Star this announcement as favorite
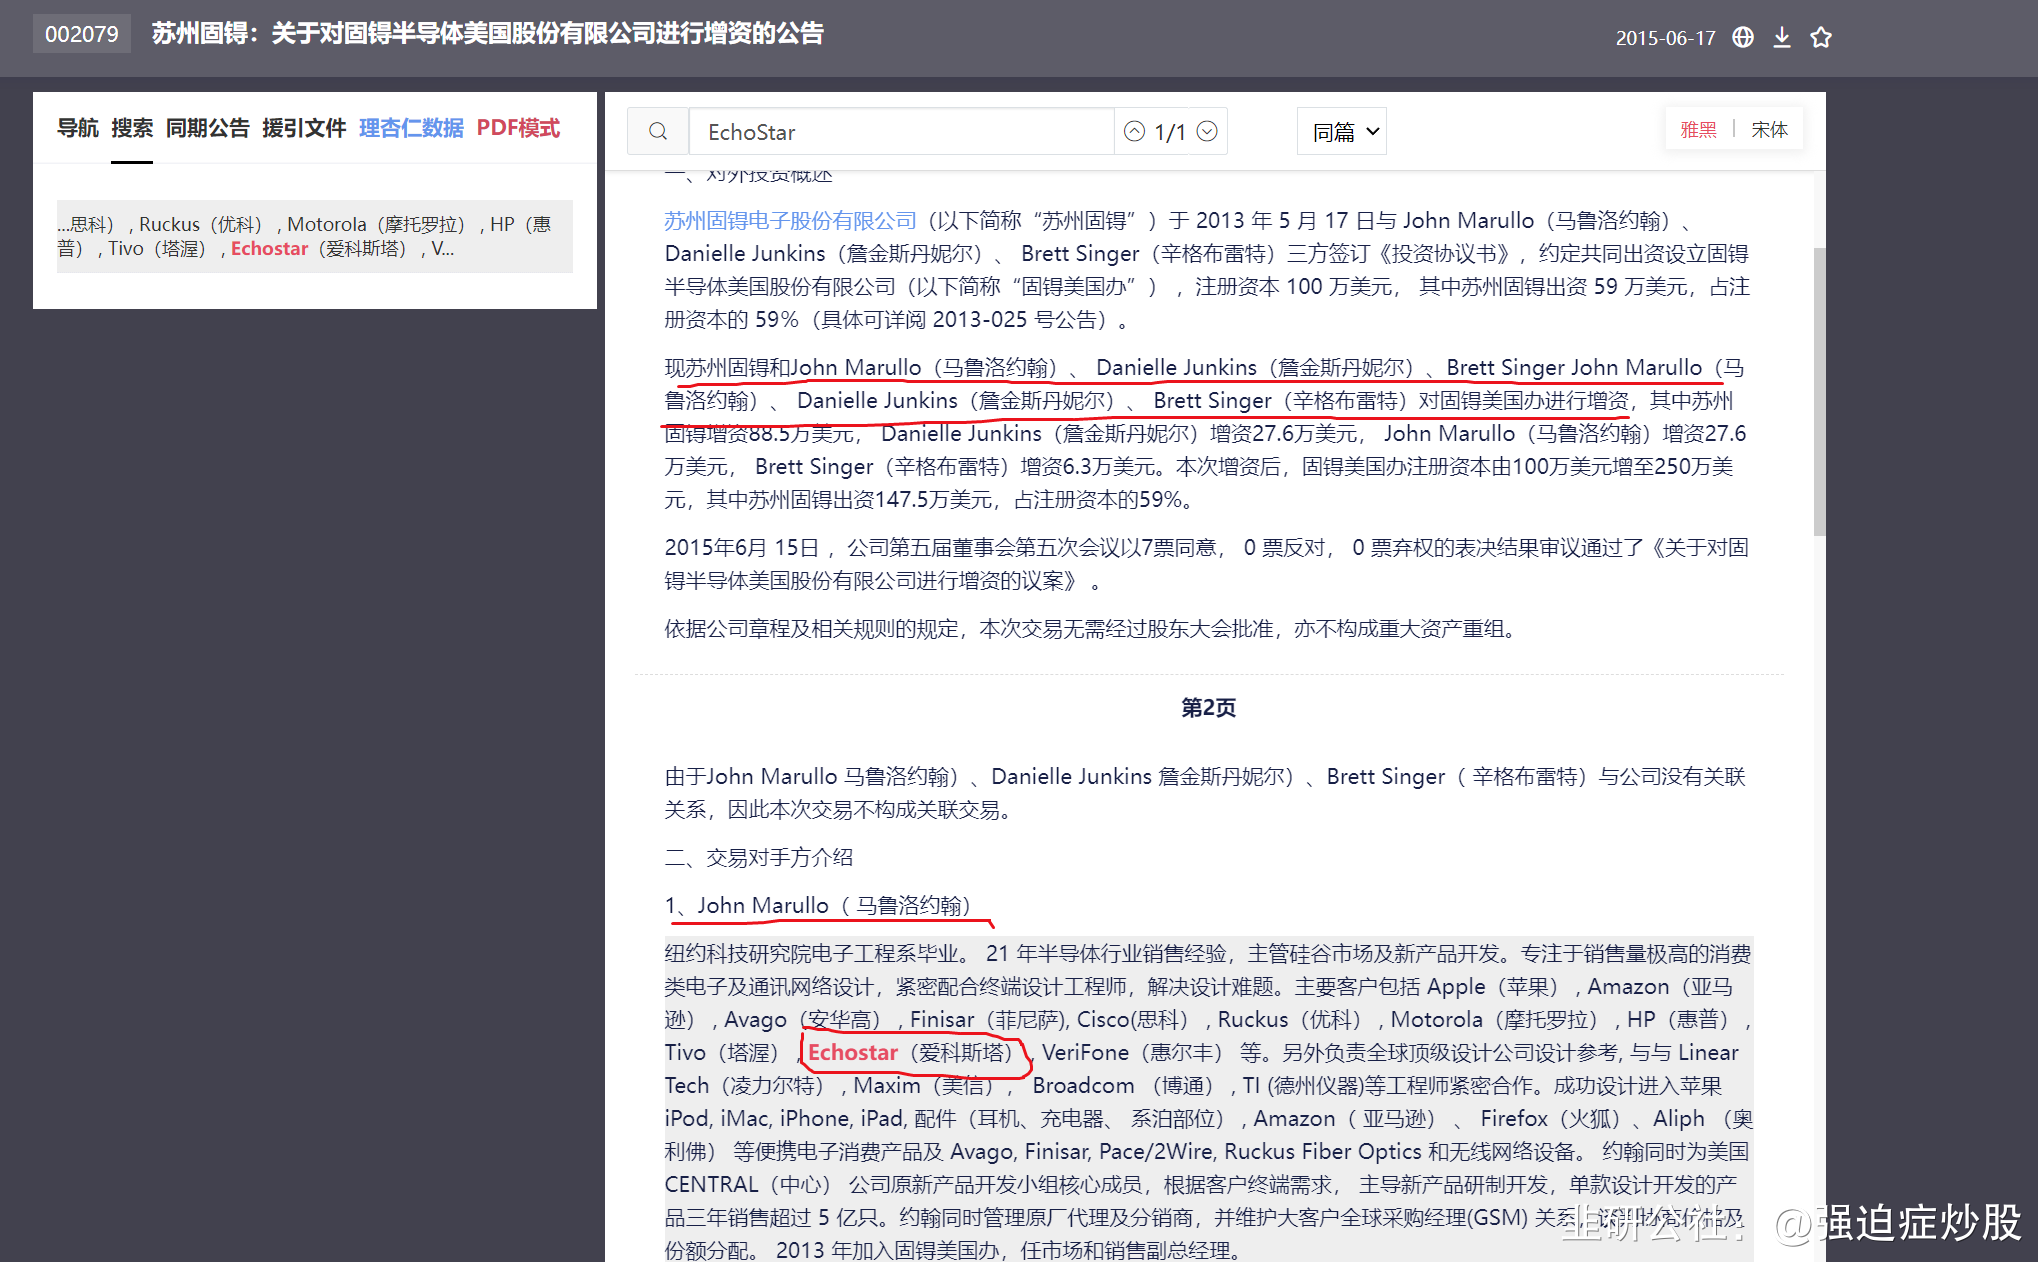2038x1262 pixels. (1821, 37)
